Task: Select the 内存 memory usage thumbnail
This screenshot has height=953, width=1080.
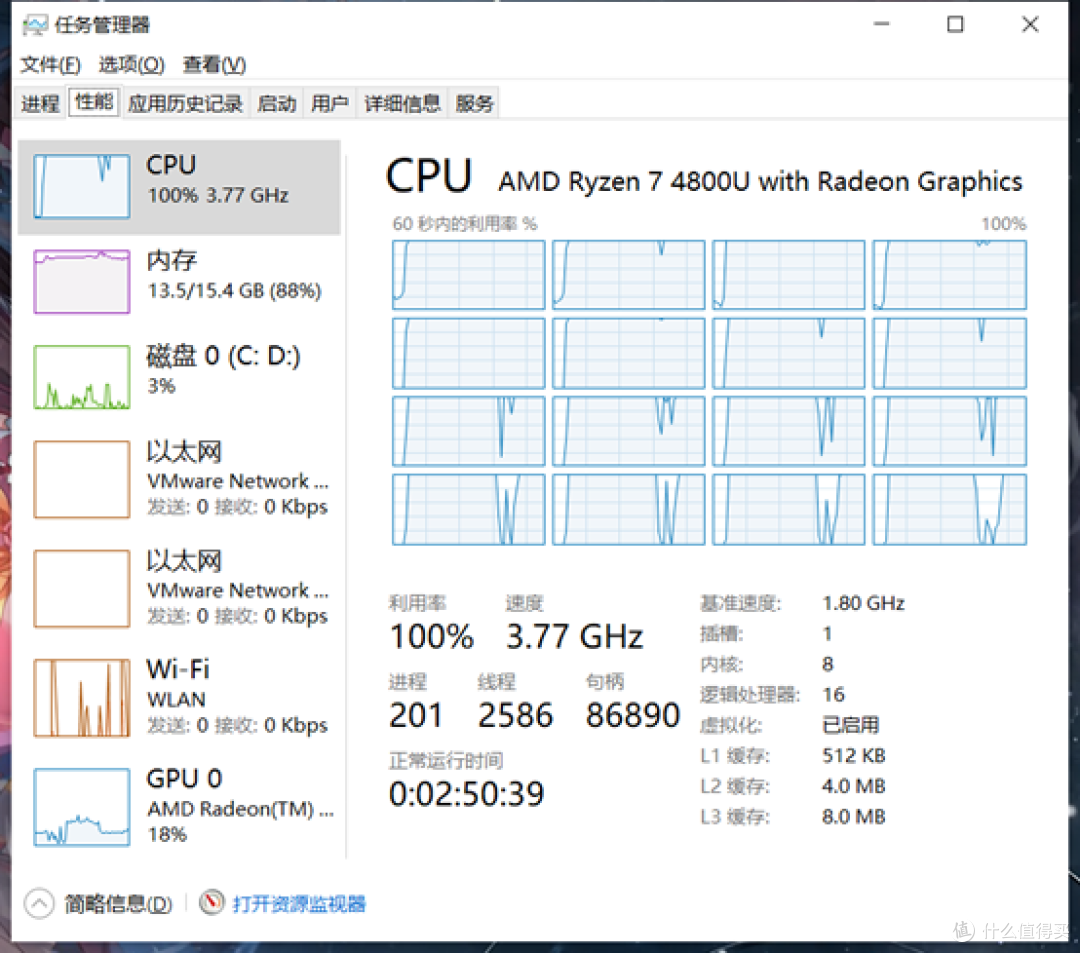Action: coord(82,282)
